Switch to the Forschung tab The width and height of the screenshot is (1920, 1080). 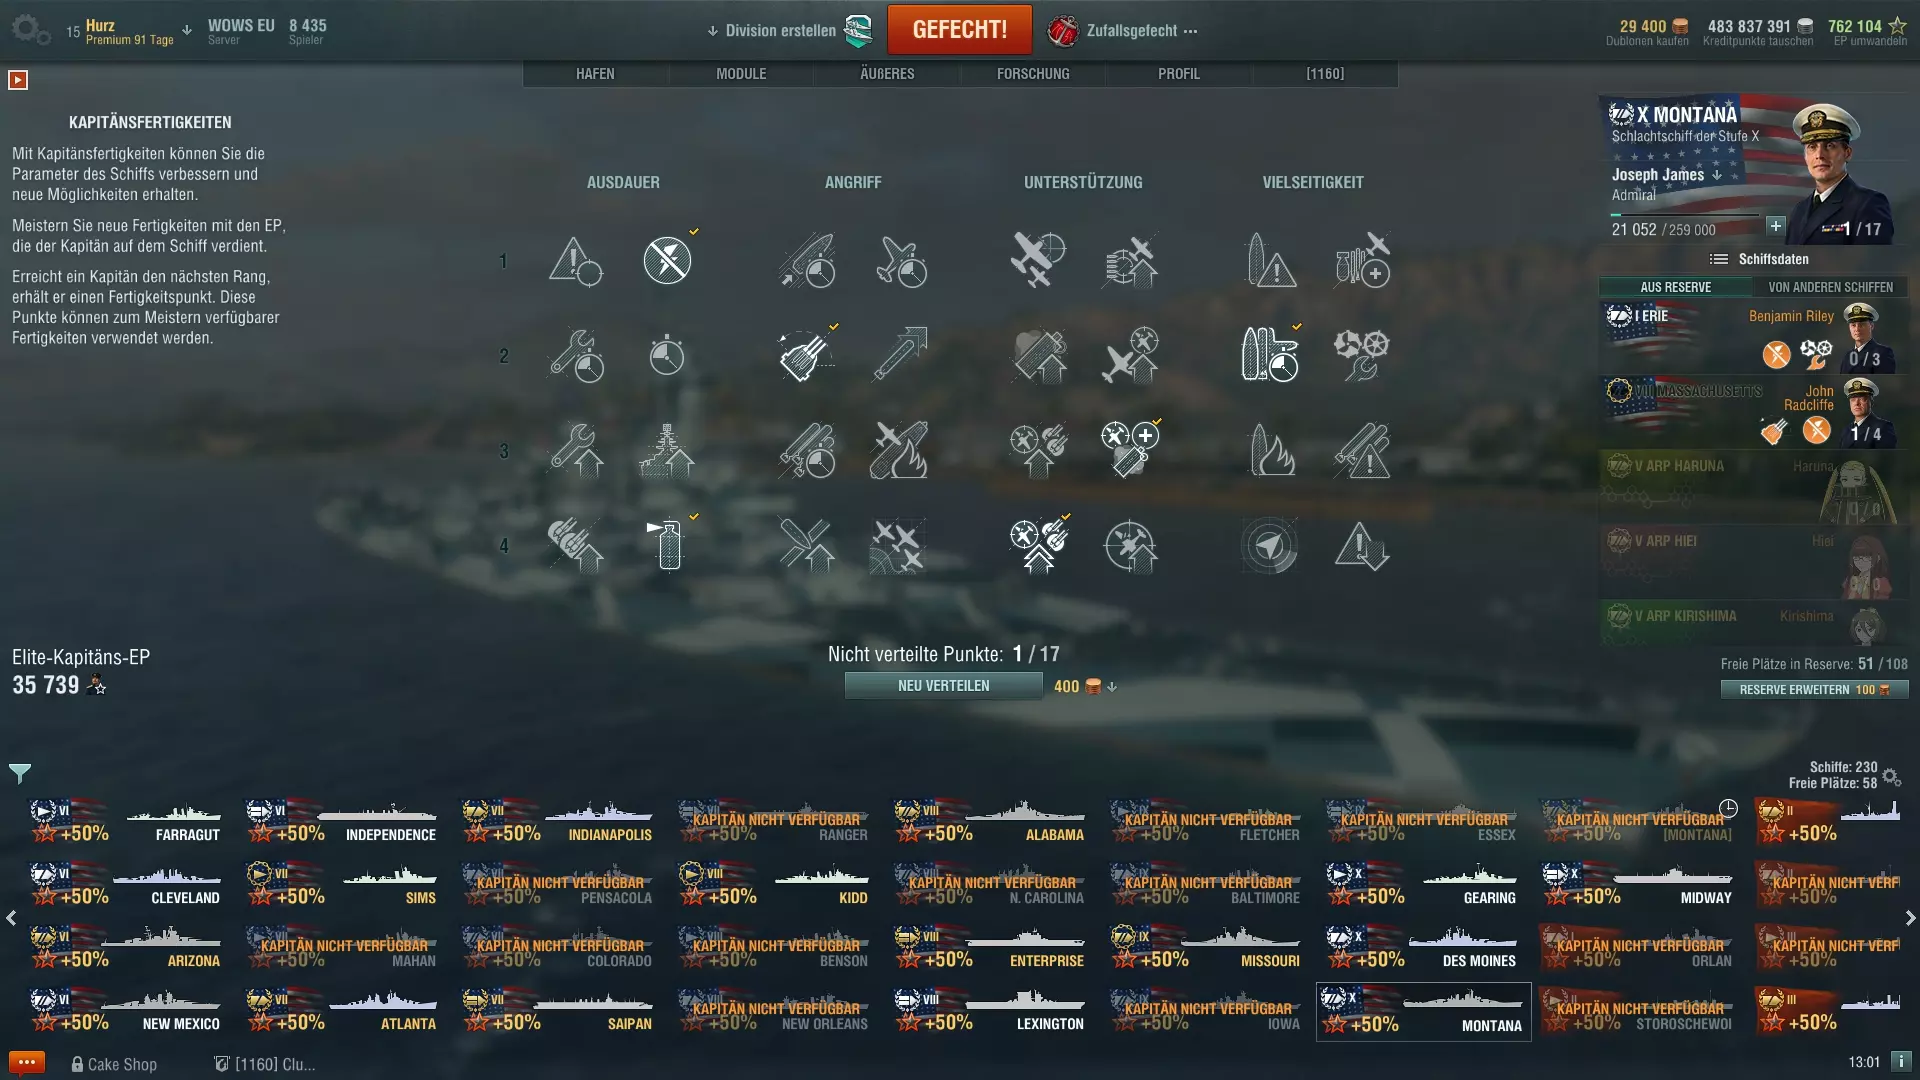[1033, 74]
